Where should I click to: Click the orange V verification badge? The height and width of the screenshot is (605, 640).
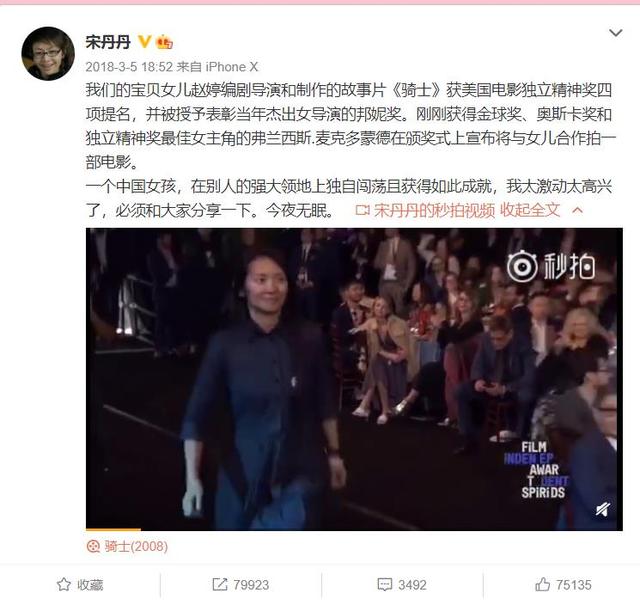144,42
